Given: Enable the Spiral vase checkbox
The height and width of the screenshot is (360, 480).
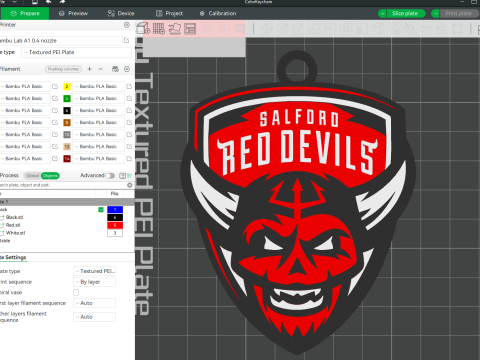Looking at the screenshot, I should click(x=76, y=292).
